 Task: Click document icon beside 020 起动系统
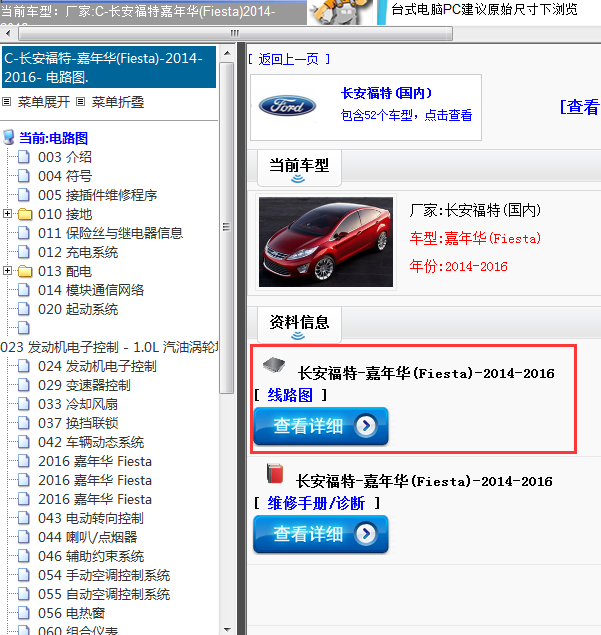(23, 309)
